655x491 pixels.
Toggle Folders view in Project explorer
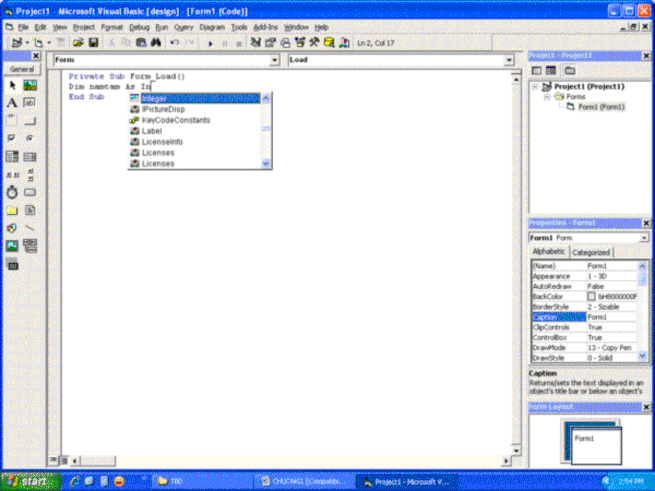click(568, 71)
